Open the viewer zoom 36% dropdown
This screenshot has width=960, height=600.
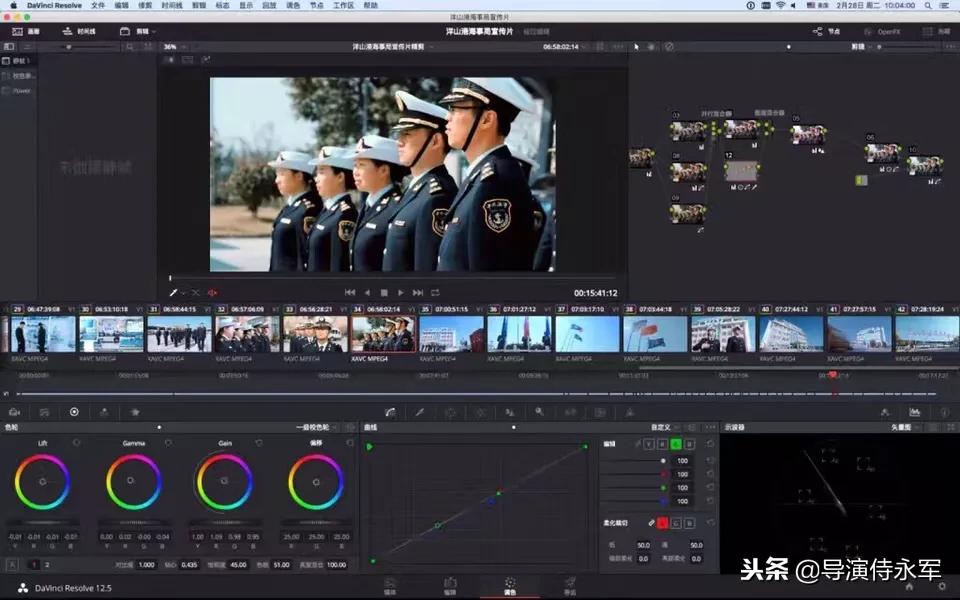pos(173,46)
